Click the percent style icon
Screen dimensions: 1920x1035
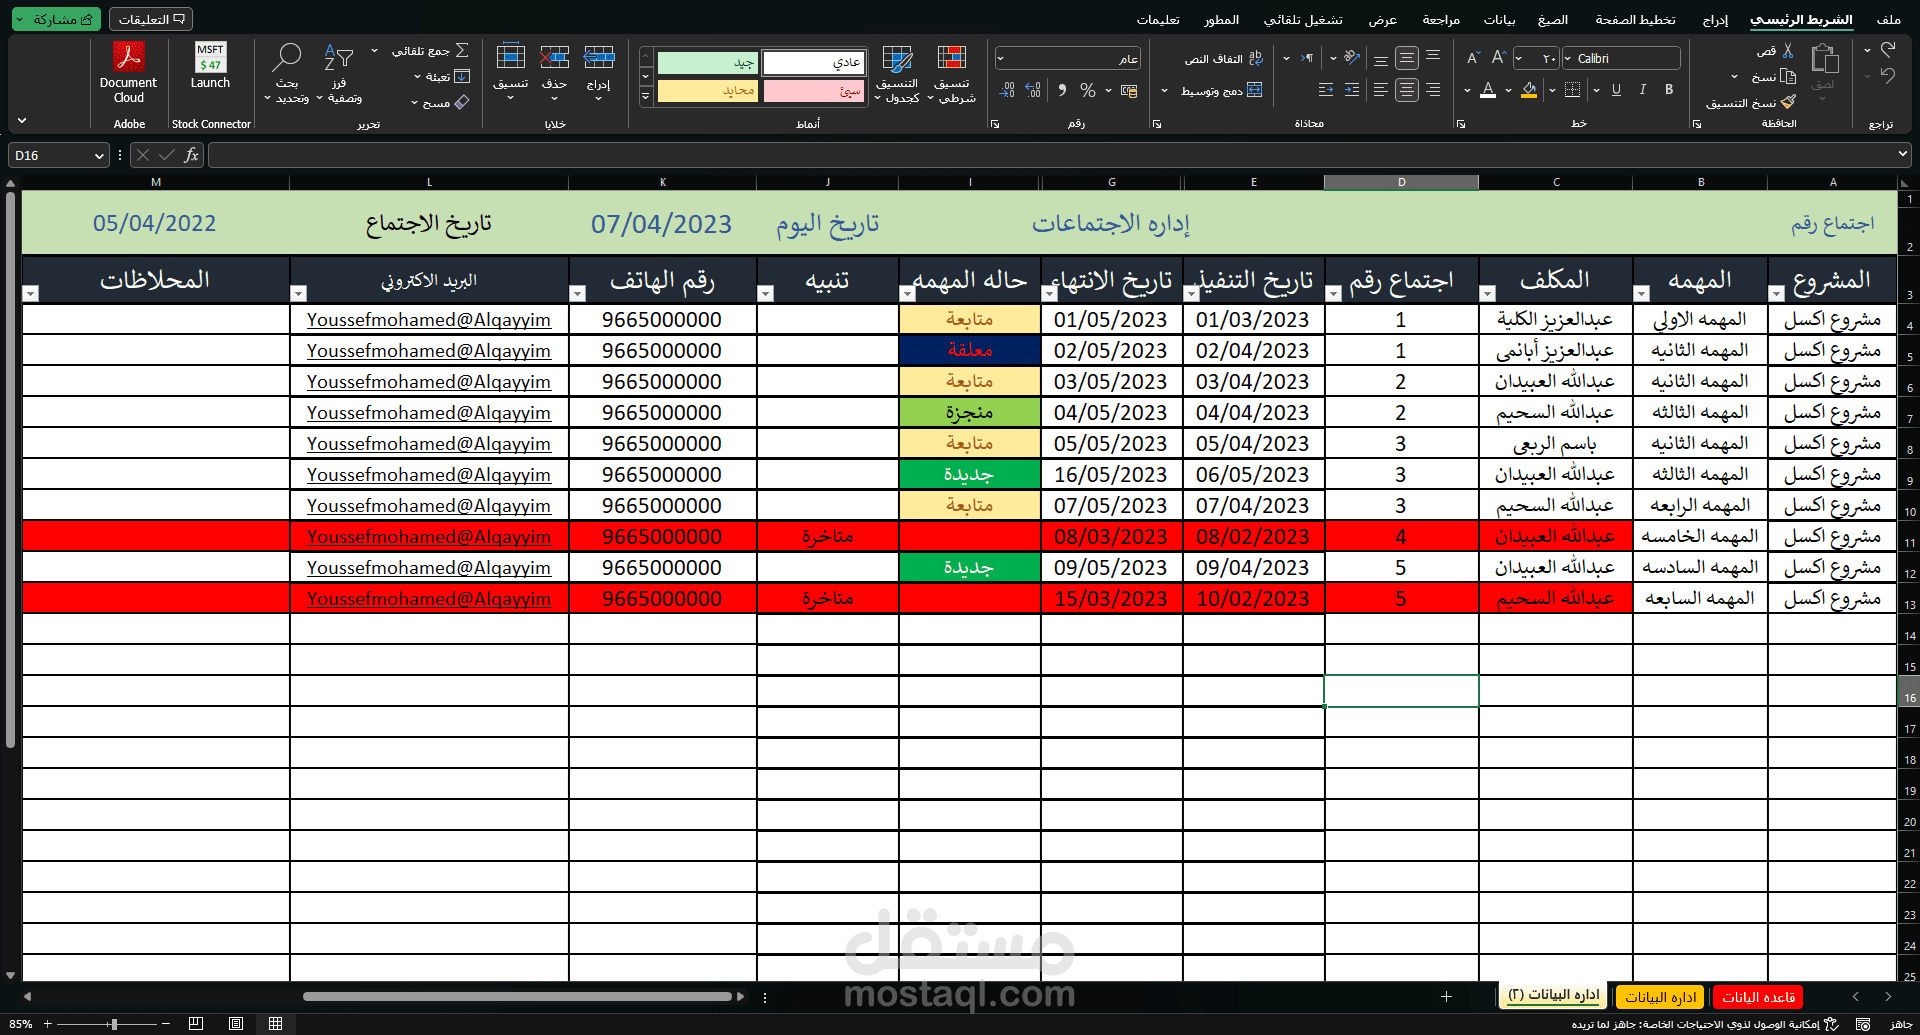coord(1088,90)
